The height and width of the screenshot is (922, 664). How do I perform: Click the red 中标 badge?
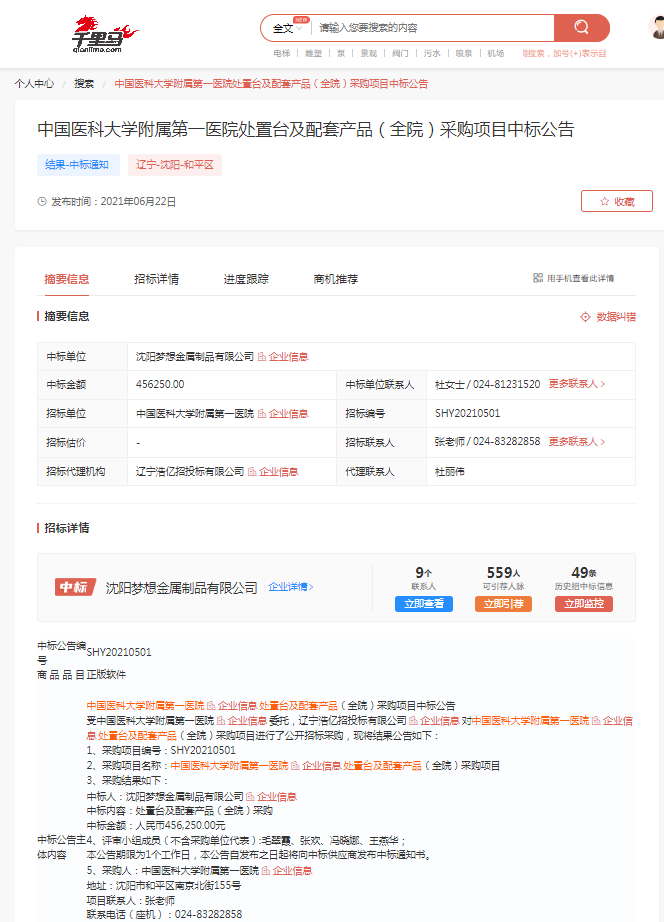point(75,587)
